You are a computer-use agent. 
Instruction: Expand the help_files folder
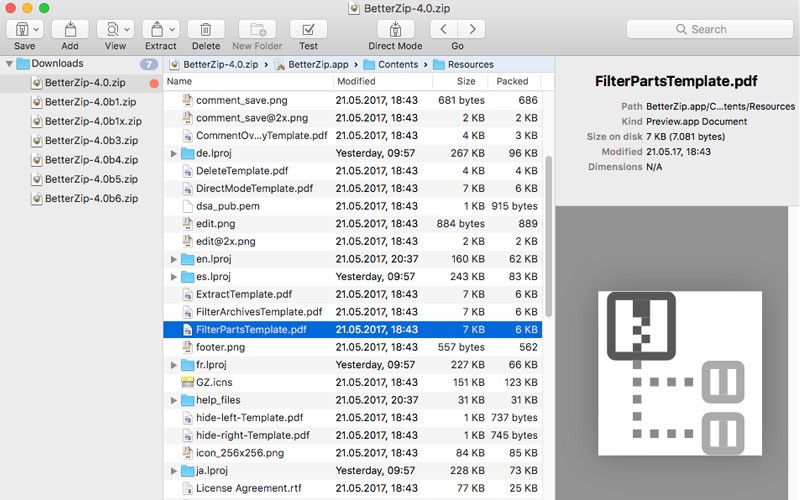tap(173, 401)
